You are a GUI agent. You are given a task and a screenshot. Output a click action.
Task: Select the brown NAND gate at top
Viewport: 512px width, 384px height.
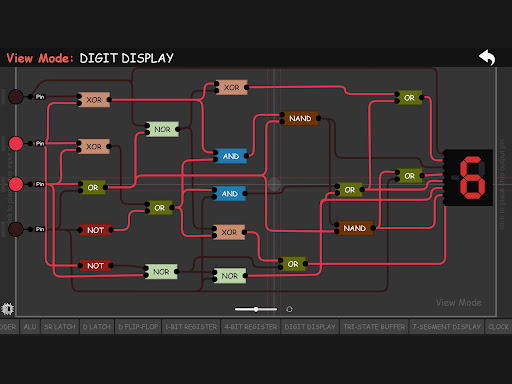pyautogui.click(x=300, y=118)
